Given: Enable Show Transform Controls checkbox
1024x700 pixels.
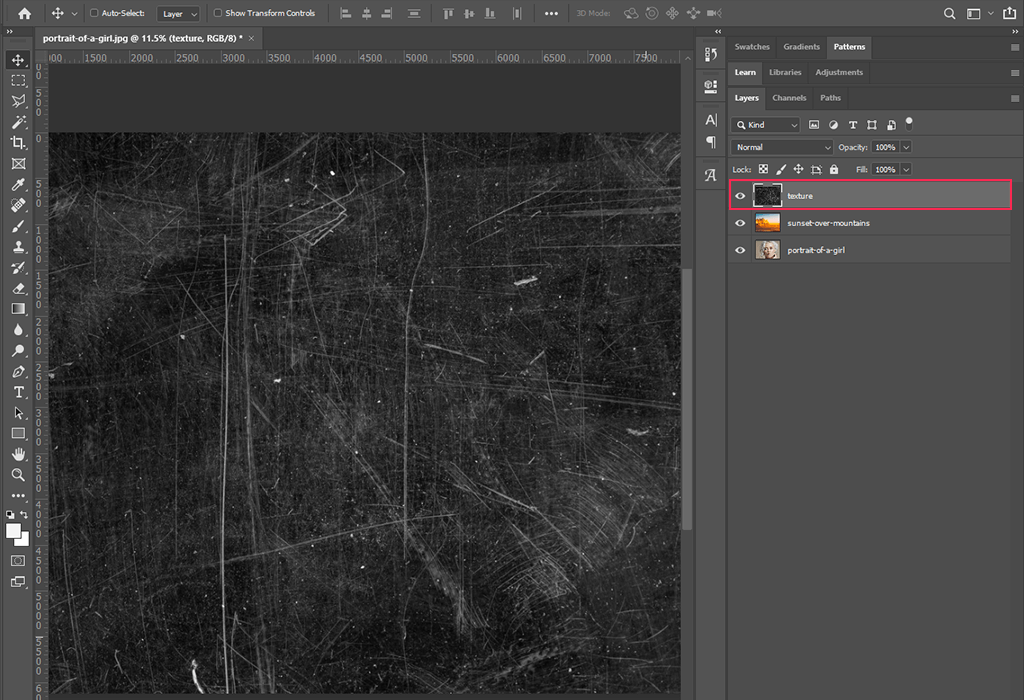Looking at the screenshot, I should (x=218, y=14).
